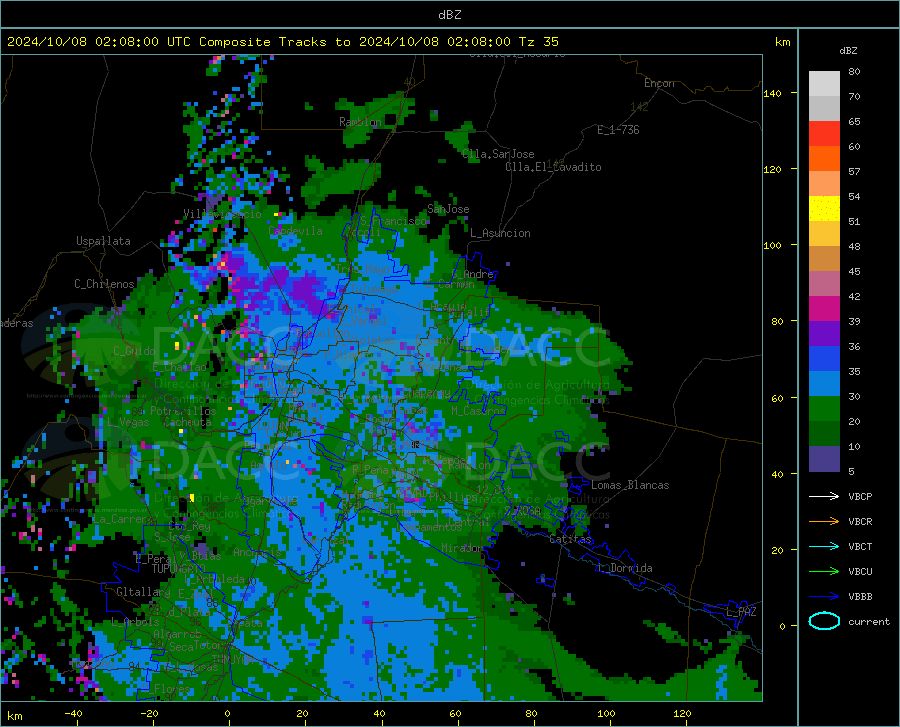
Task: Choose the light blue 30-35 dBZ swatch
Action: pos(824,384)
